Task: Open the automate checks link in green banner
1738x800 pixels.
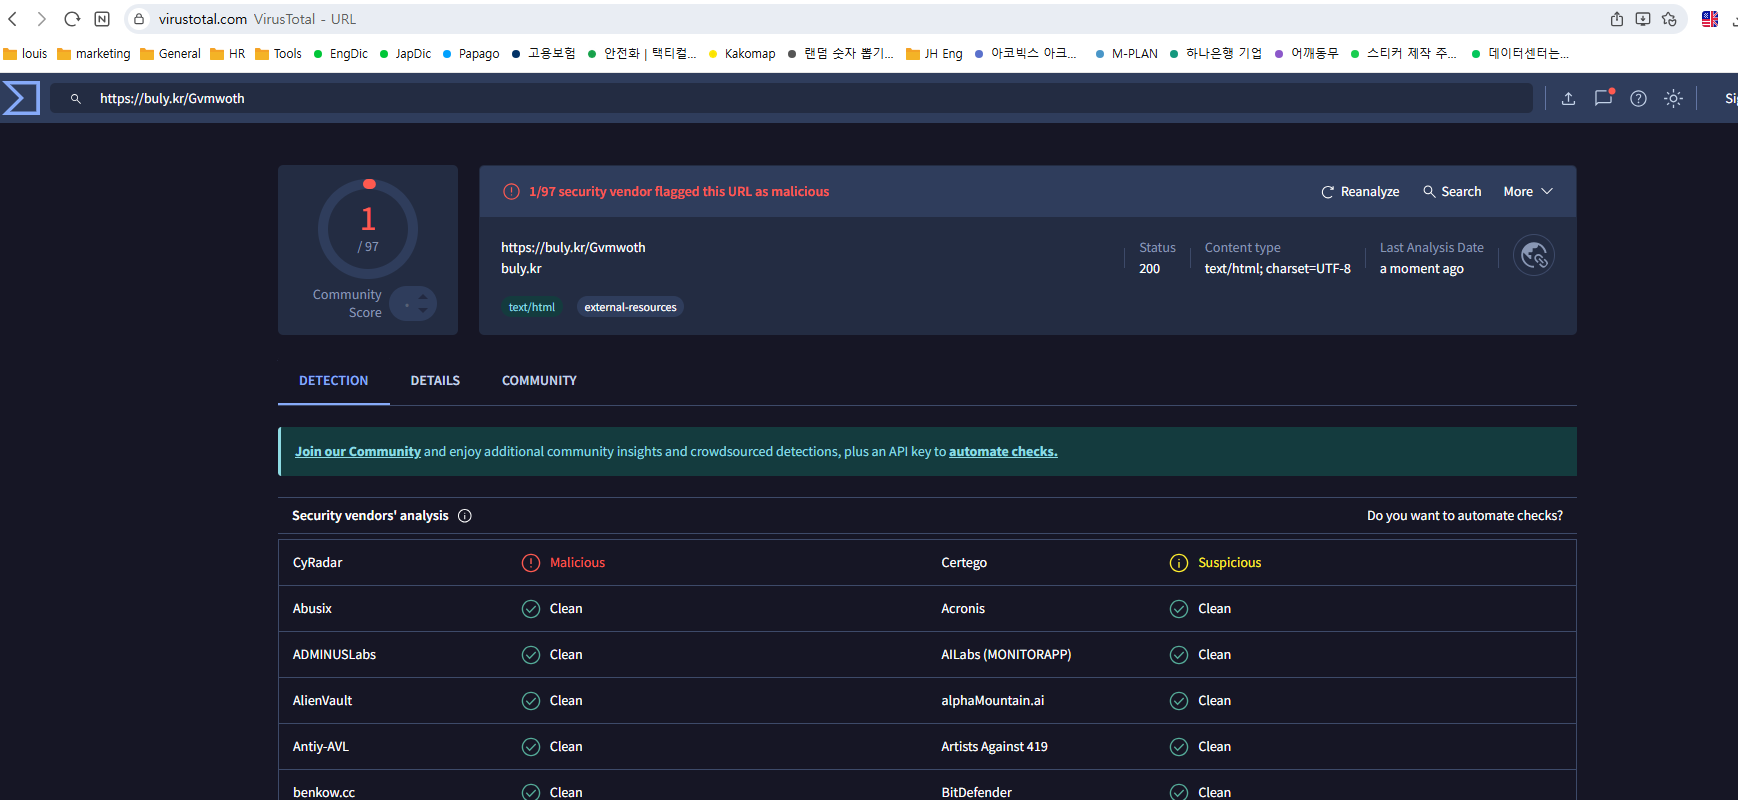Action: tap(1003, 452)
